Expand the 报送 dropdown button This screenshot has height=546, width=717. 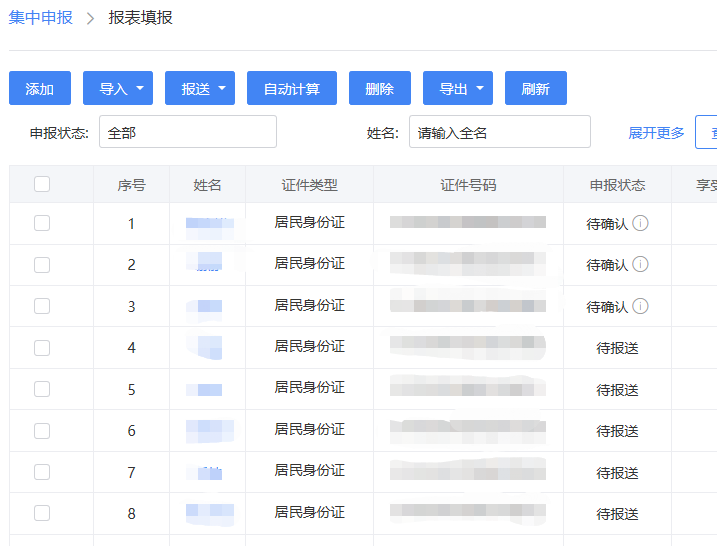click(200, 89)
